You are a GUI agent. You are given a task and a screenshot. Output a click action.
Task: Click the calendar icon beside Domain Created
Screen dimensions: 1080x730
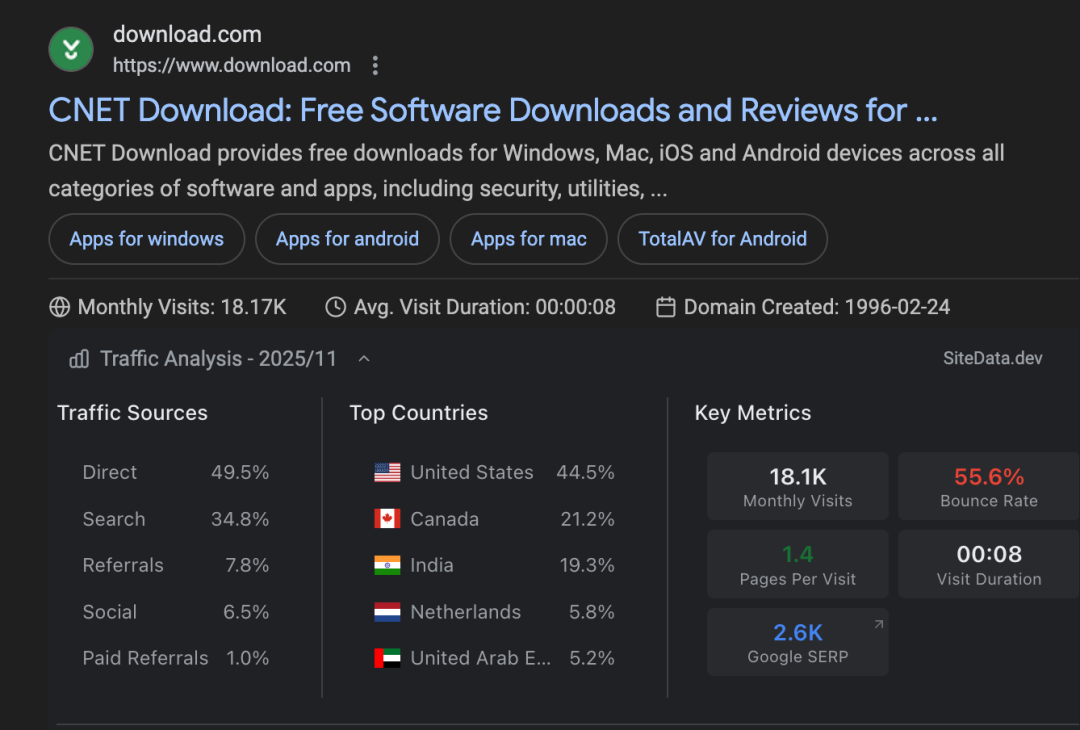[x=665, y=307]
